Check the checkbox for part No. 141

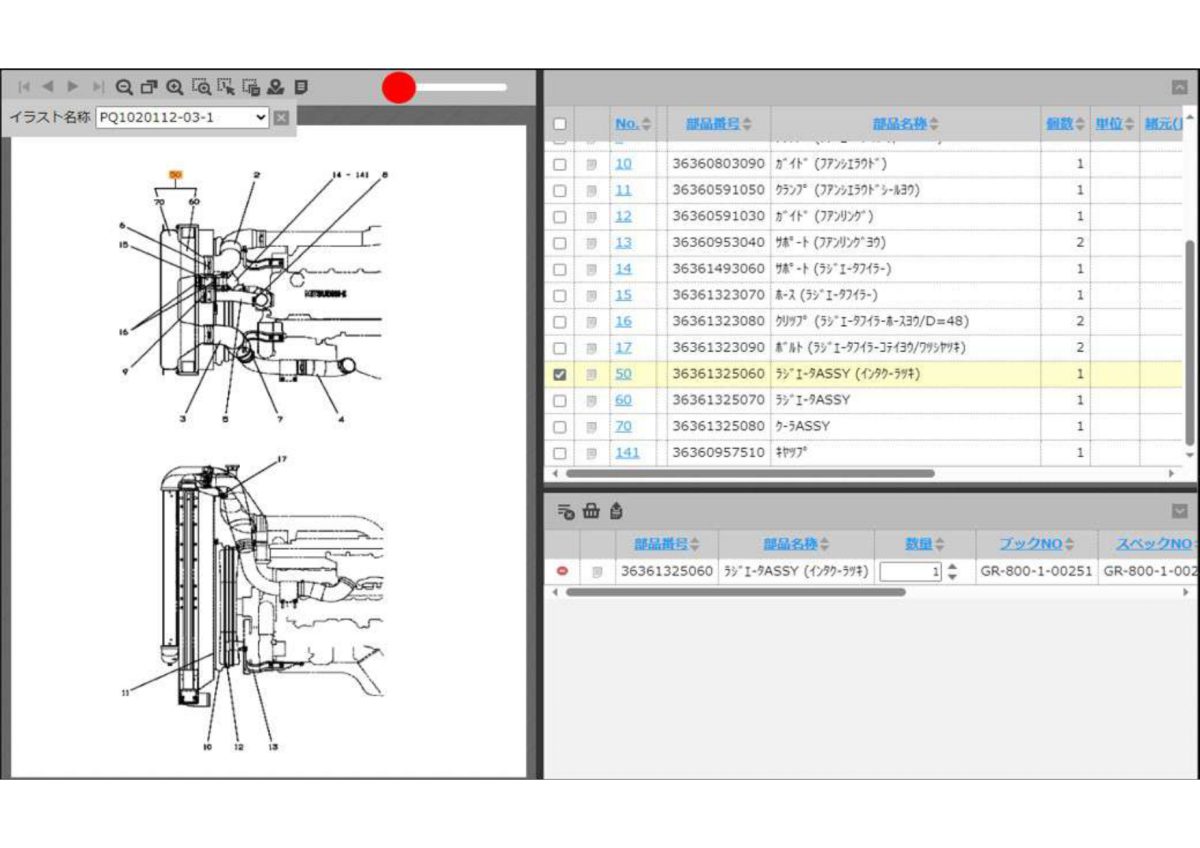tap(560, 453)
